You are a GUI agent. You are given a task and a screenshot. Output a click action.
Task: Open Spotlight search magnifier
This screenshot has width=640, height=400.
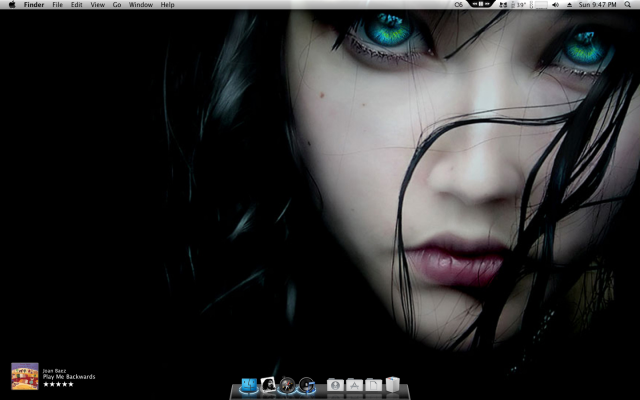click(x=627, y=4)
